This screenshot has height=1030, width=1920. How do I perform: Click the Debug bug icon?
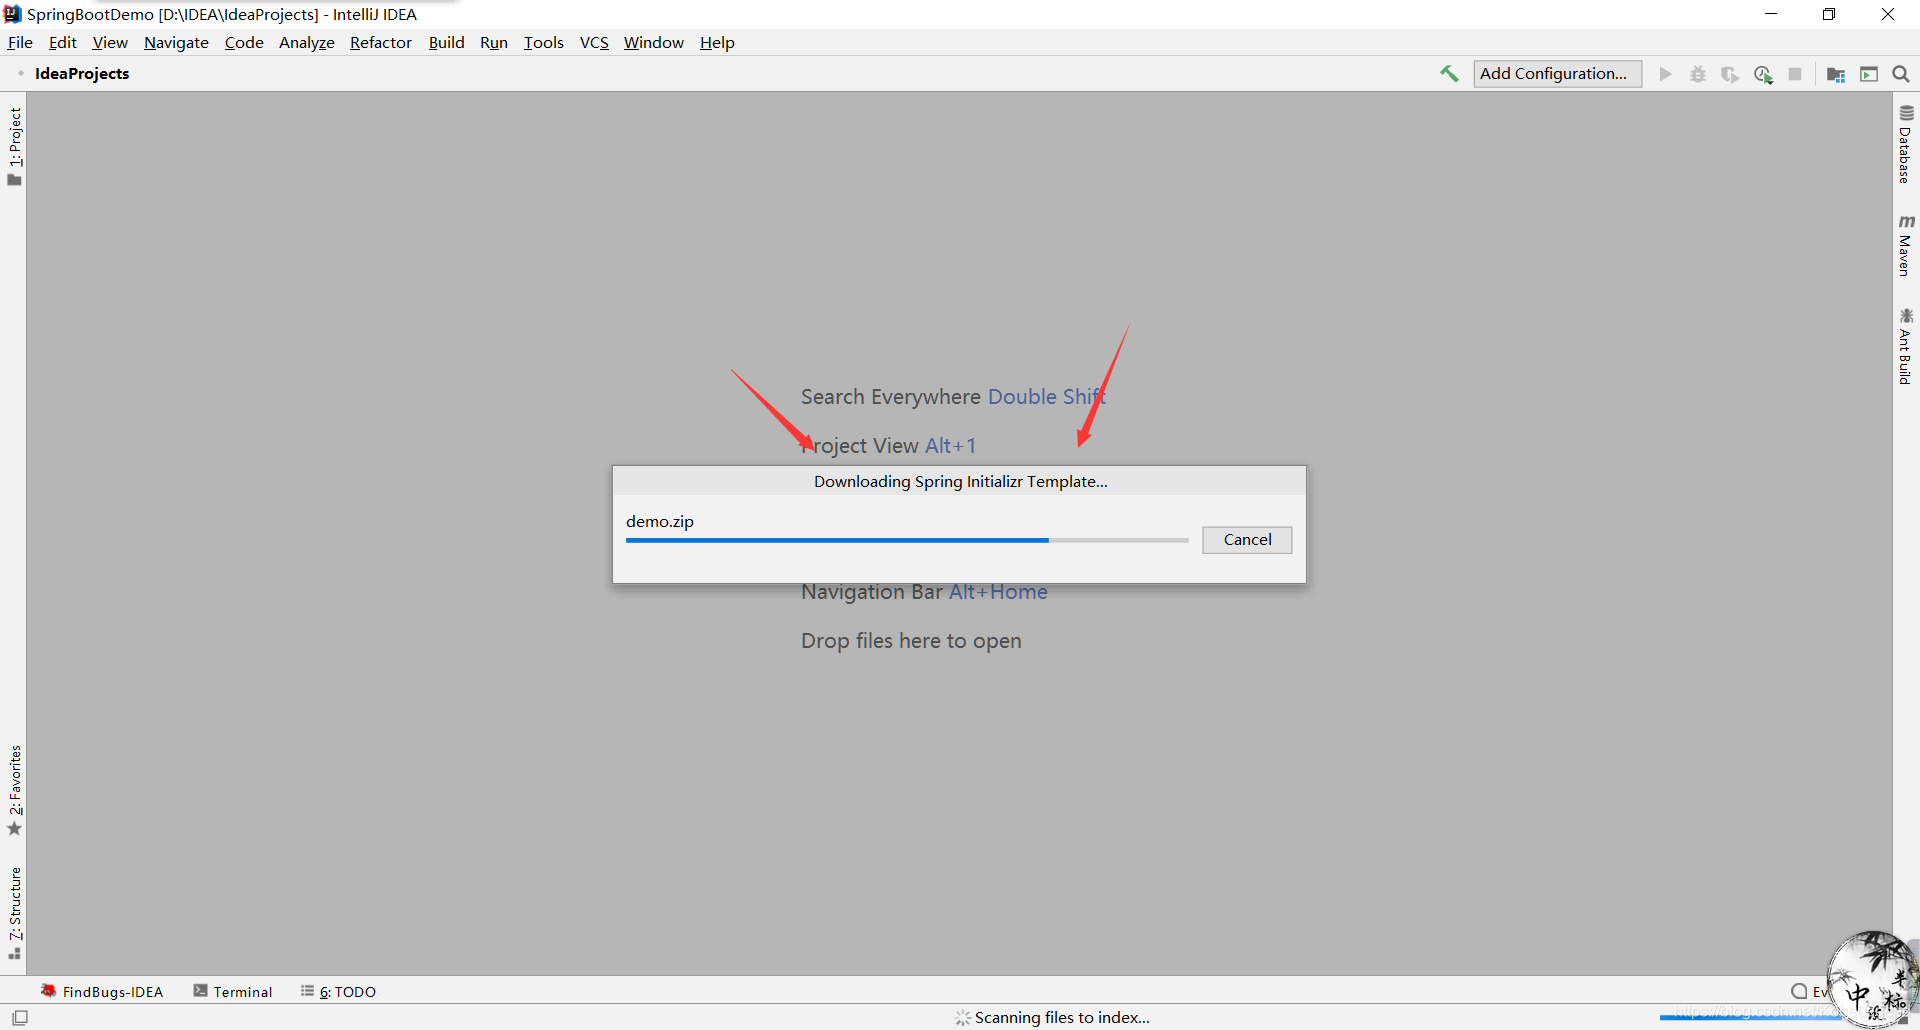point(1698,74)
